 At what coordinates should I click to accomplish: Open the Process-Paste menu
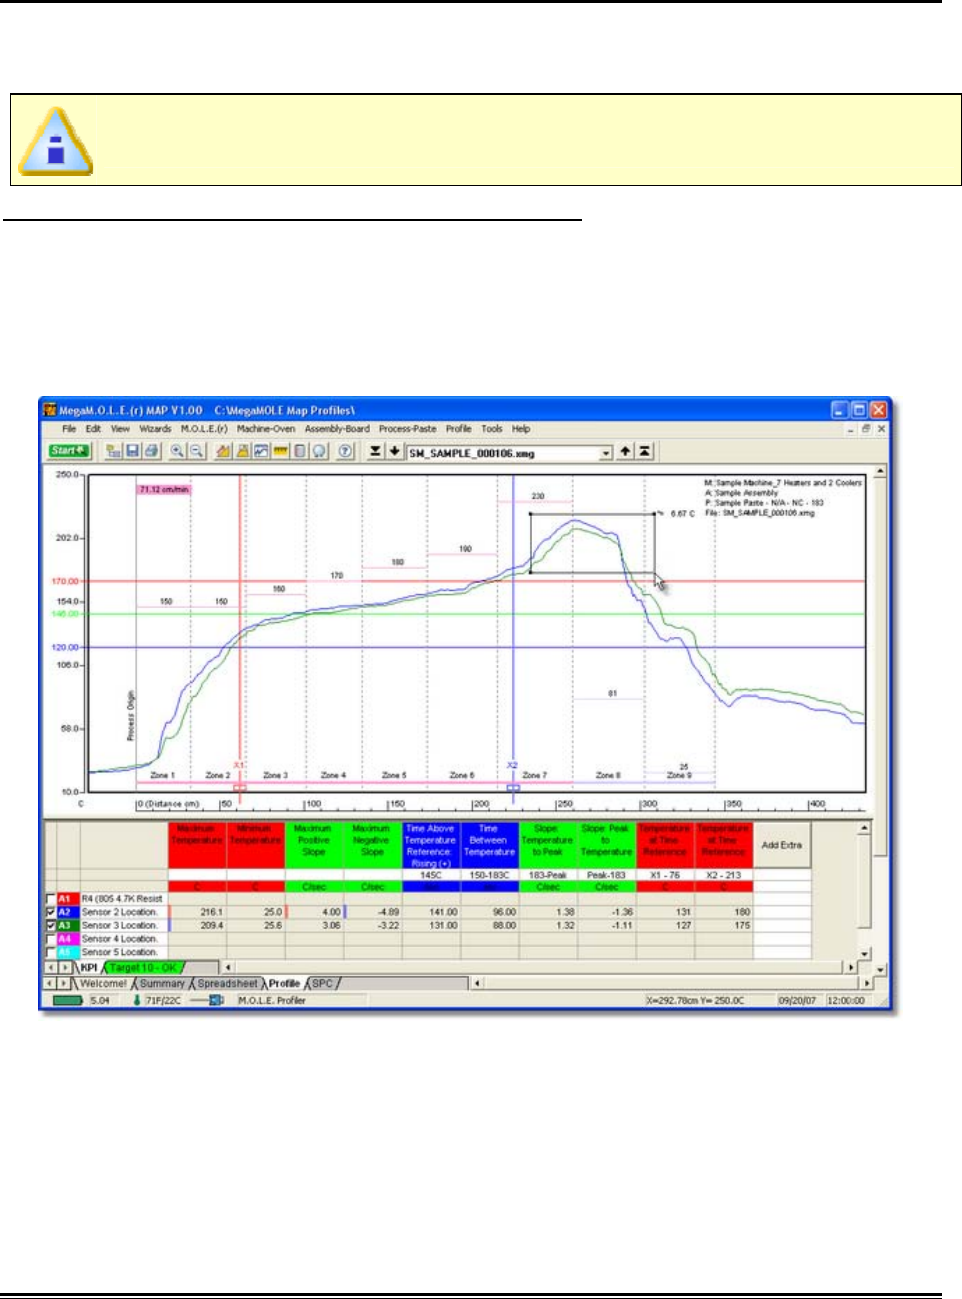(407, 428)
